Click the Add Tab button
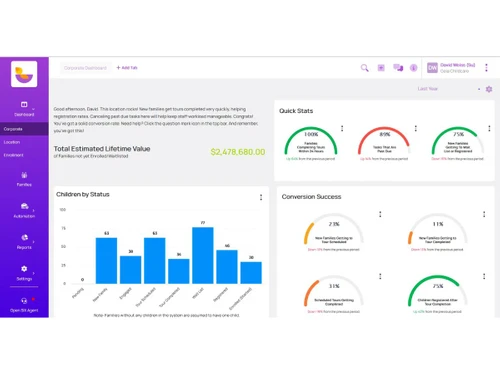Viewport: 500px width, 375px height. click(127, 68)
